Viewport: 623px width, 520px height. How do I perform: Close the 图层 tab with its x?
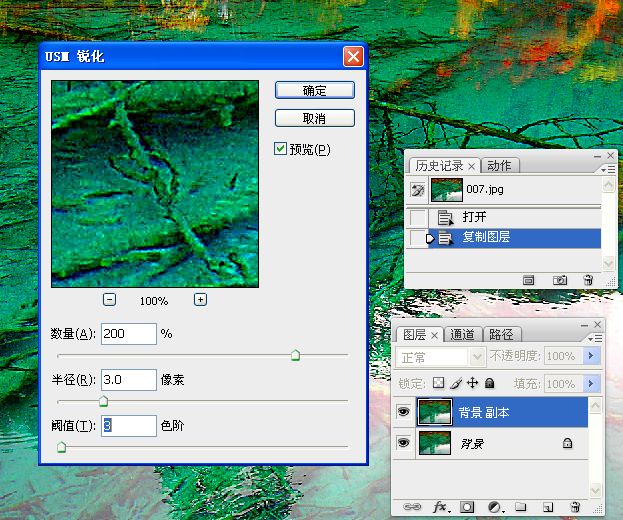point(435,335)
